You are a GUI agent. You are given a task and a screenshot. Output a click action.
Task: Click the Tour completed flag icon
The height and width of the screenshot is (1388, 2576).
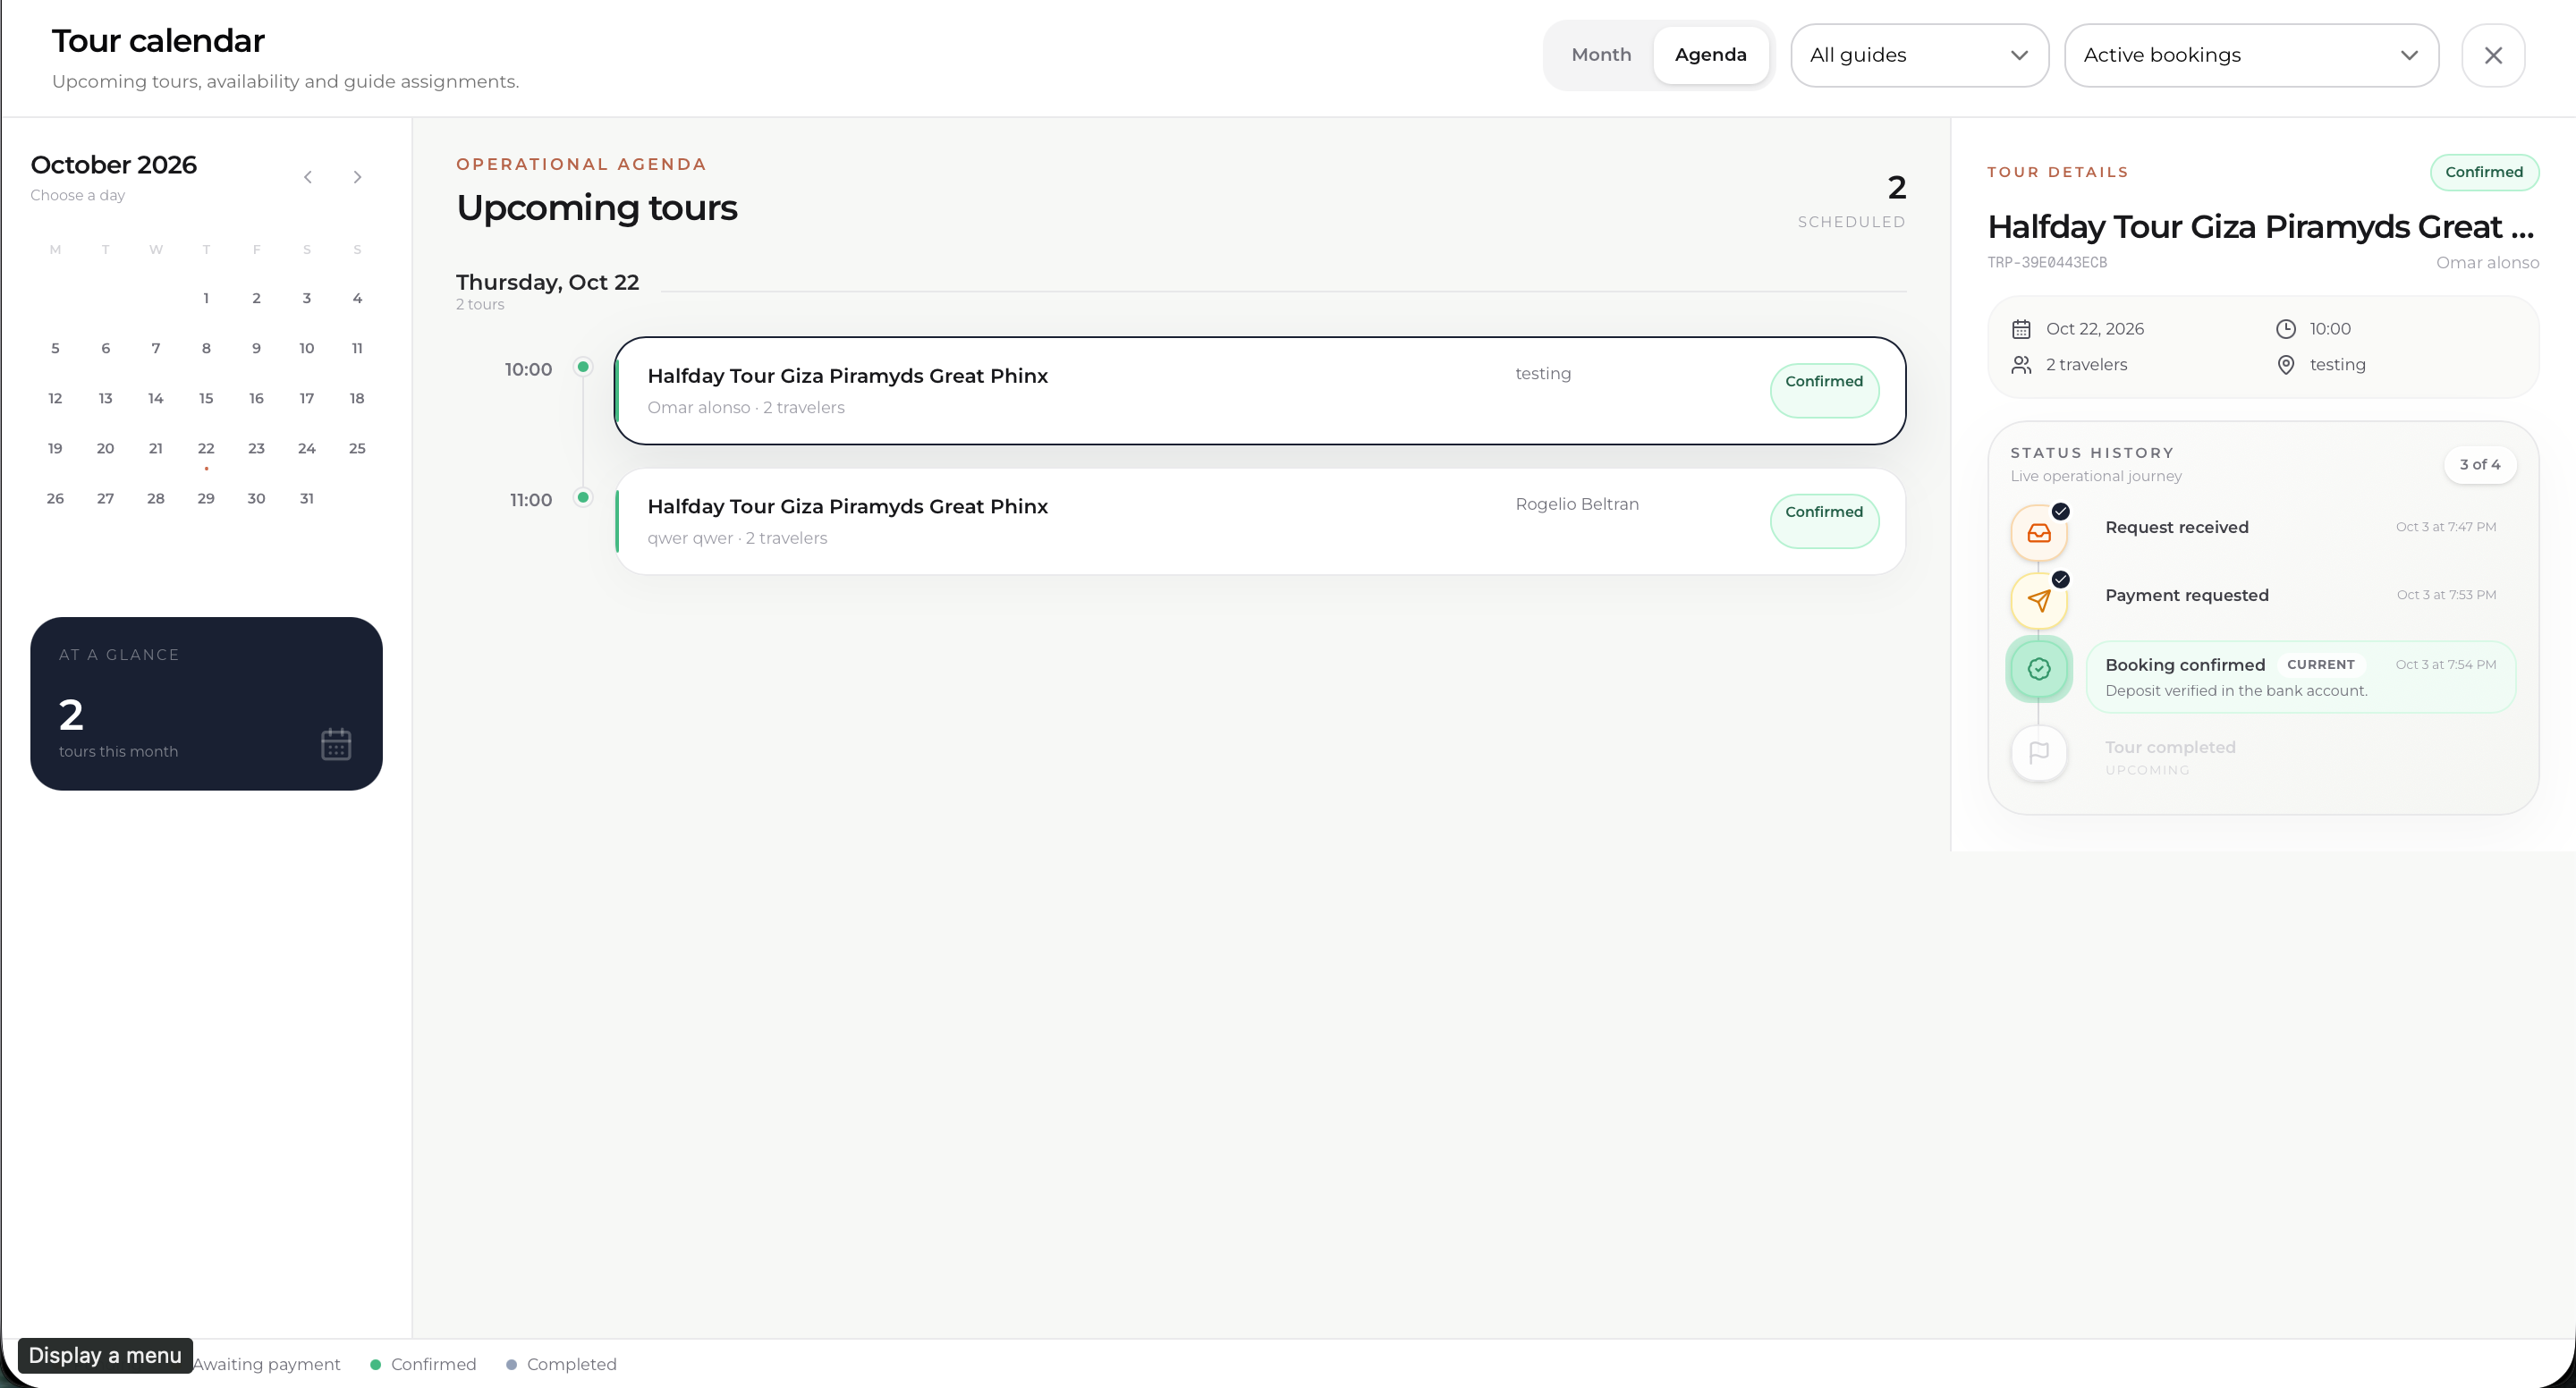click(x=2039, y=753)
